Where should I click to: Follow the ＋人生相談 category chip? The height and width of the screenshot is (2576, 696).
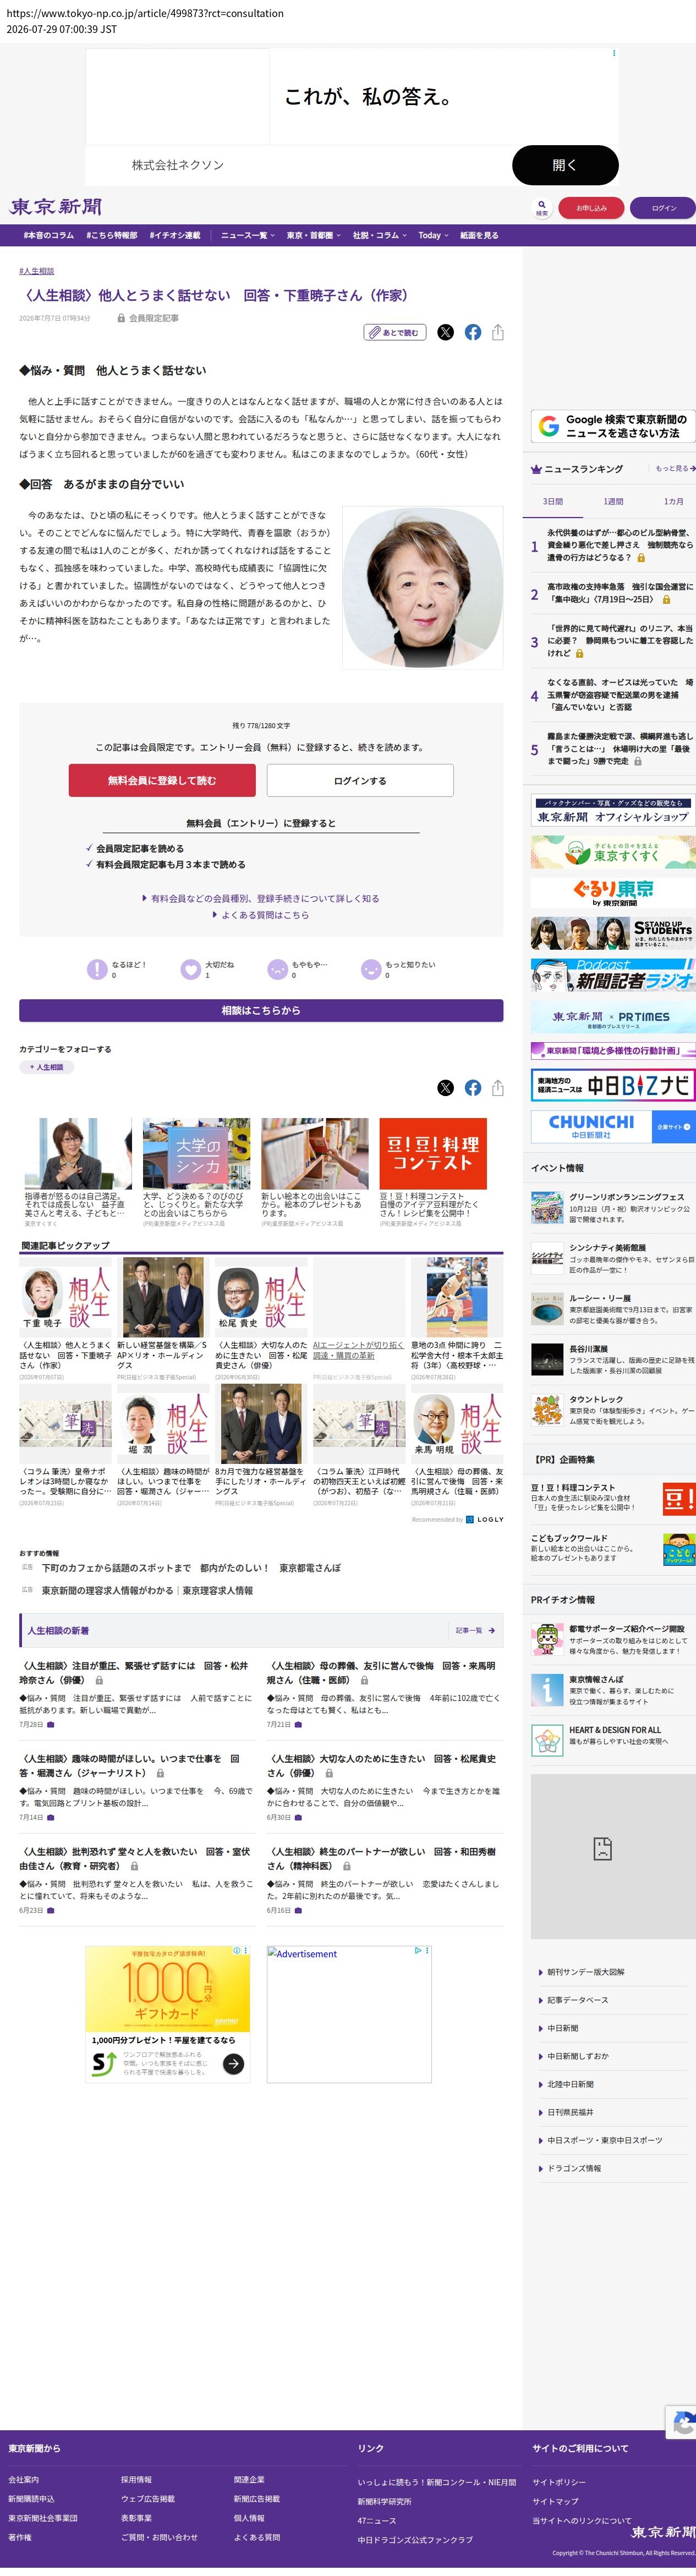click(47, 1067)
